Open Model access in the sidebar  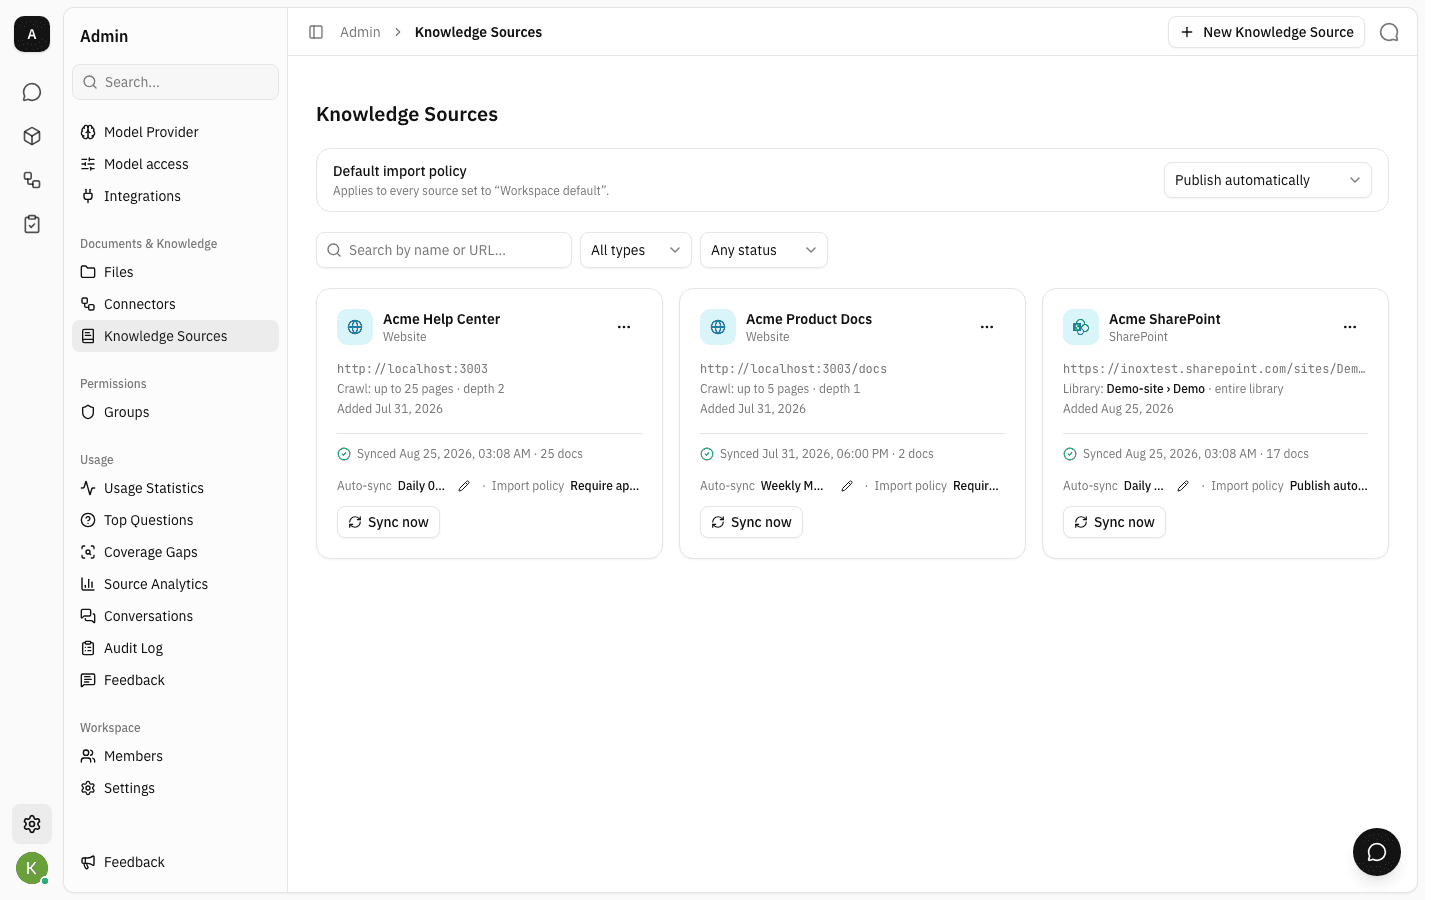(x=175, y=164)
